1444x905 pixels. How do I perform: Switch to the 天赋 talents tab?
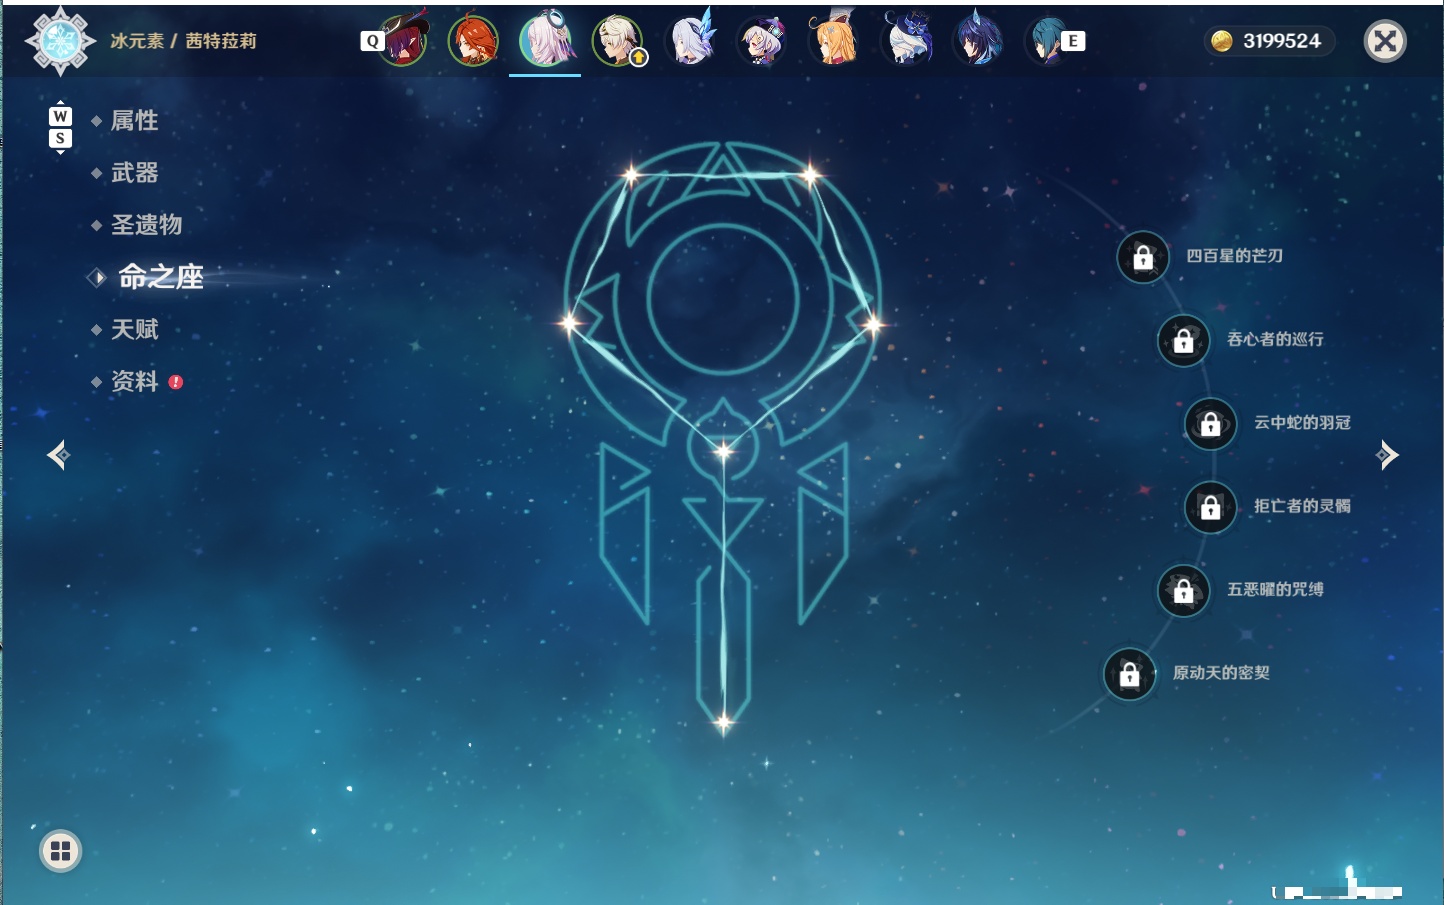click(x=134, y=329)
